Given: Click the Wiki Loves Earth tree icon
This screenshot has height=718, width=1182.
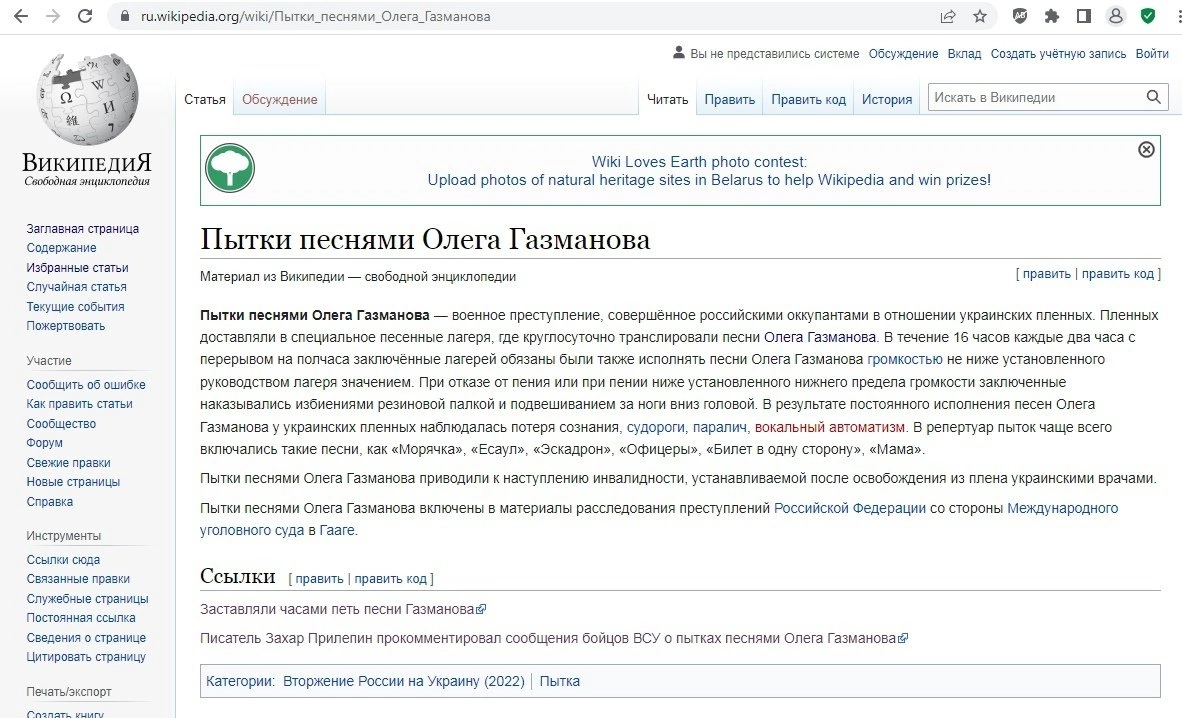Looking at the screenshot, I should pos(230,168).
